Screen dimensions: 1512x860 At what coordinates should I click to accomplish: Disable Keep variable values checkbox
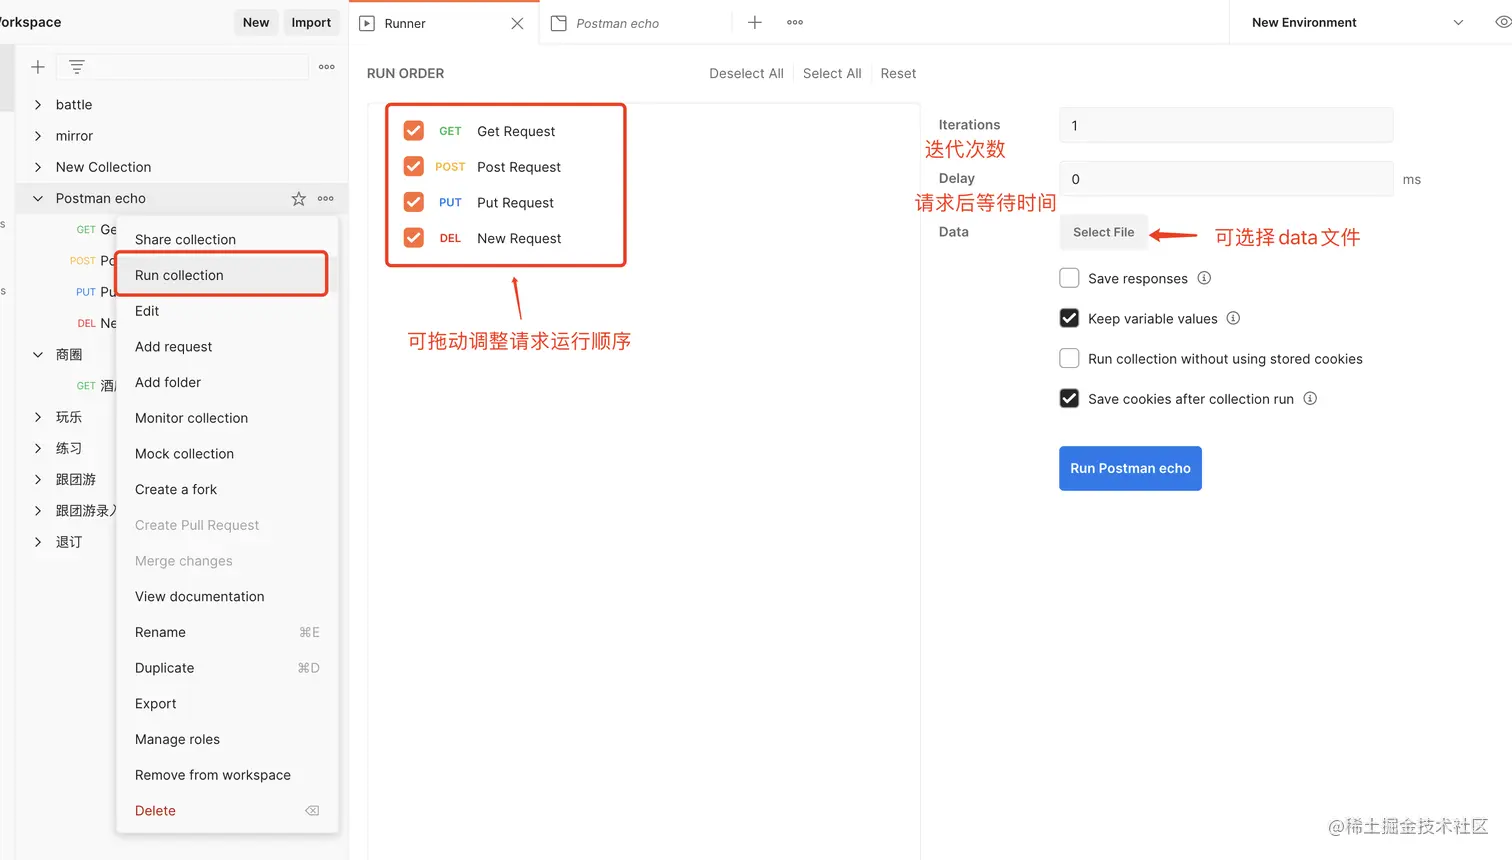pos(1069,318)
